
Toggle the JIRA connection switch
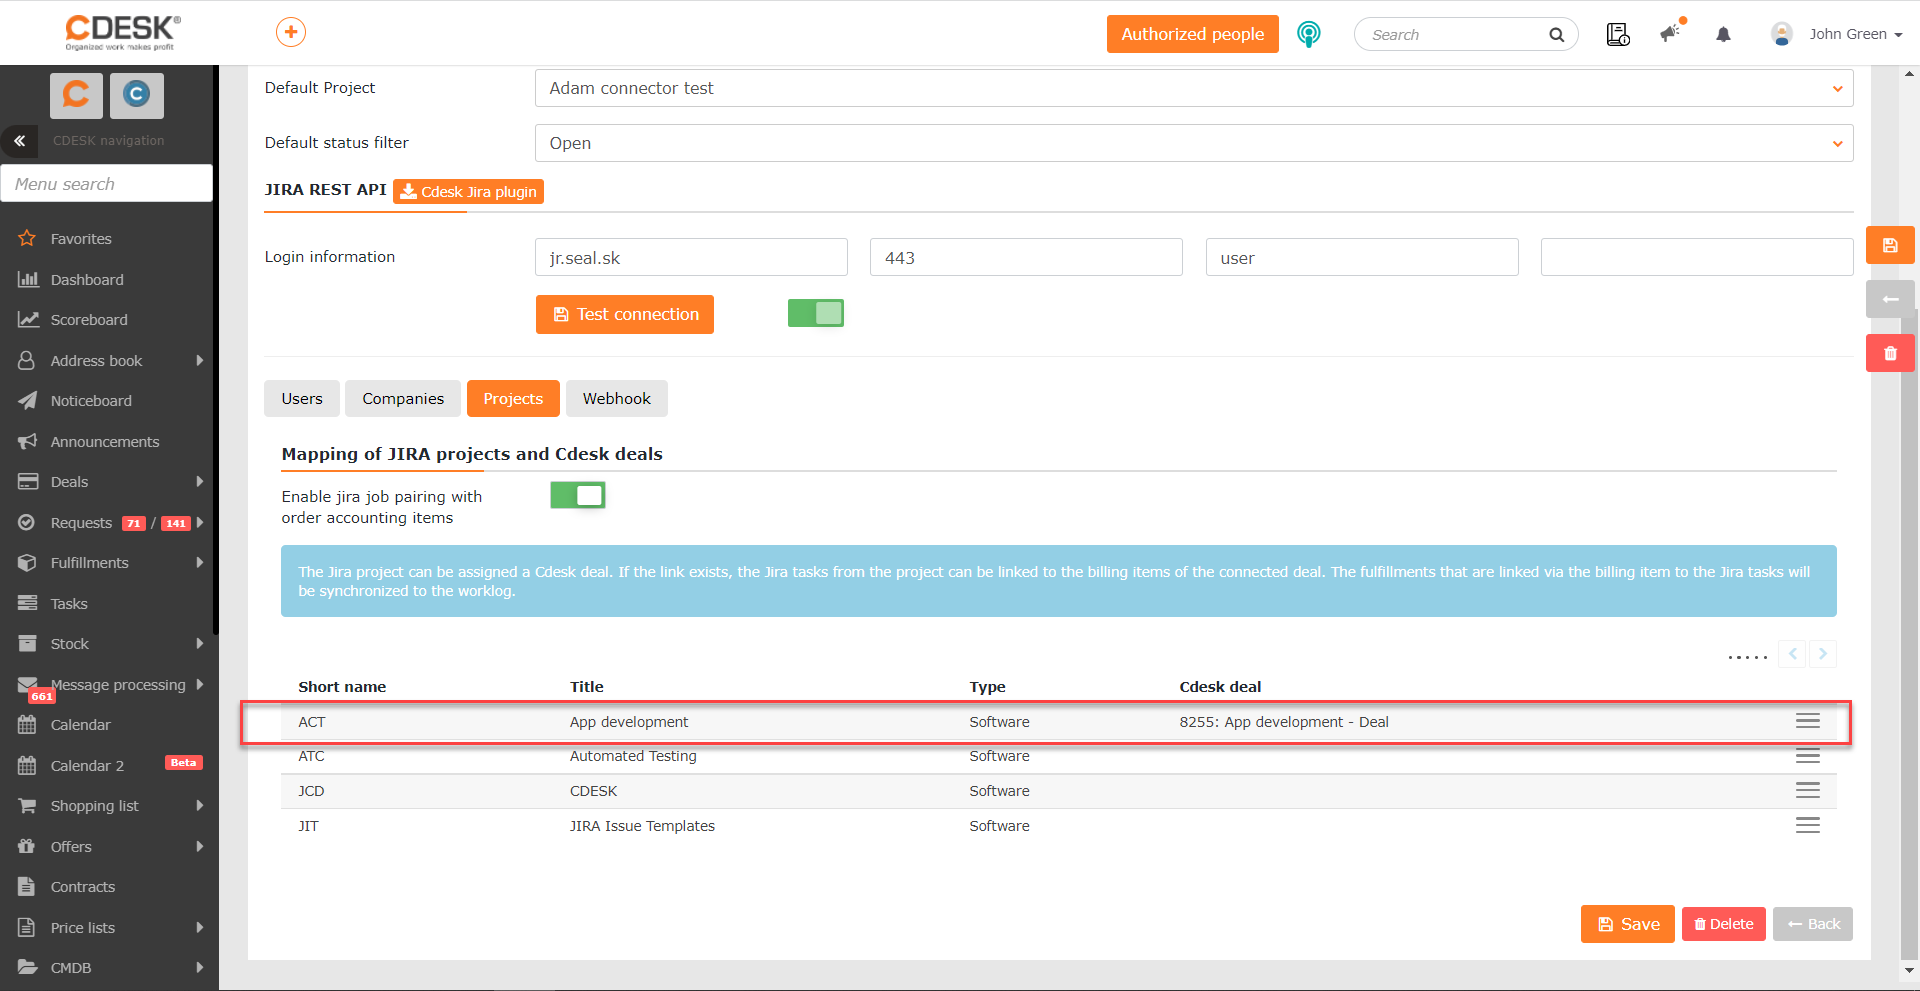pyautogui.click(x=816, y=313)
